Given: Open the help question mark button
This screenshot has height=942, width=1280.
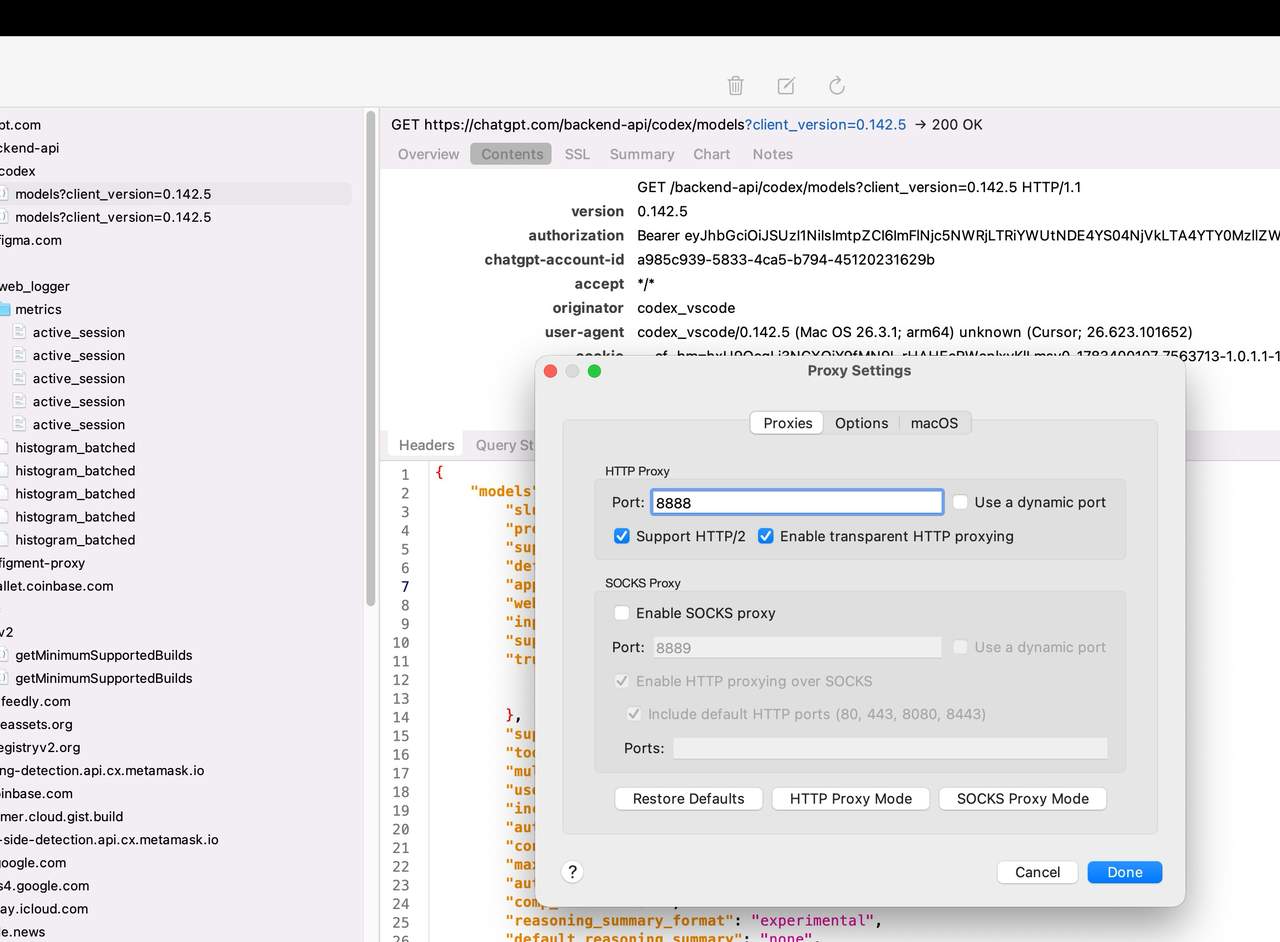Looking at the screenshot, I should [x=572, y=872].
